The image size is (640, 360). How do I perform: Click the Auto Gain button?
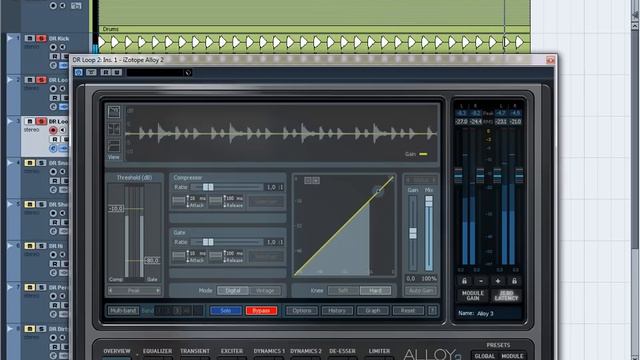tap(421, 291)
